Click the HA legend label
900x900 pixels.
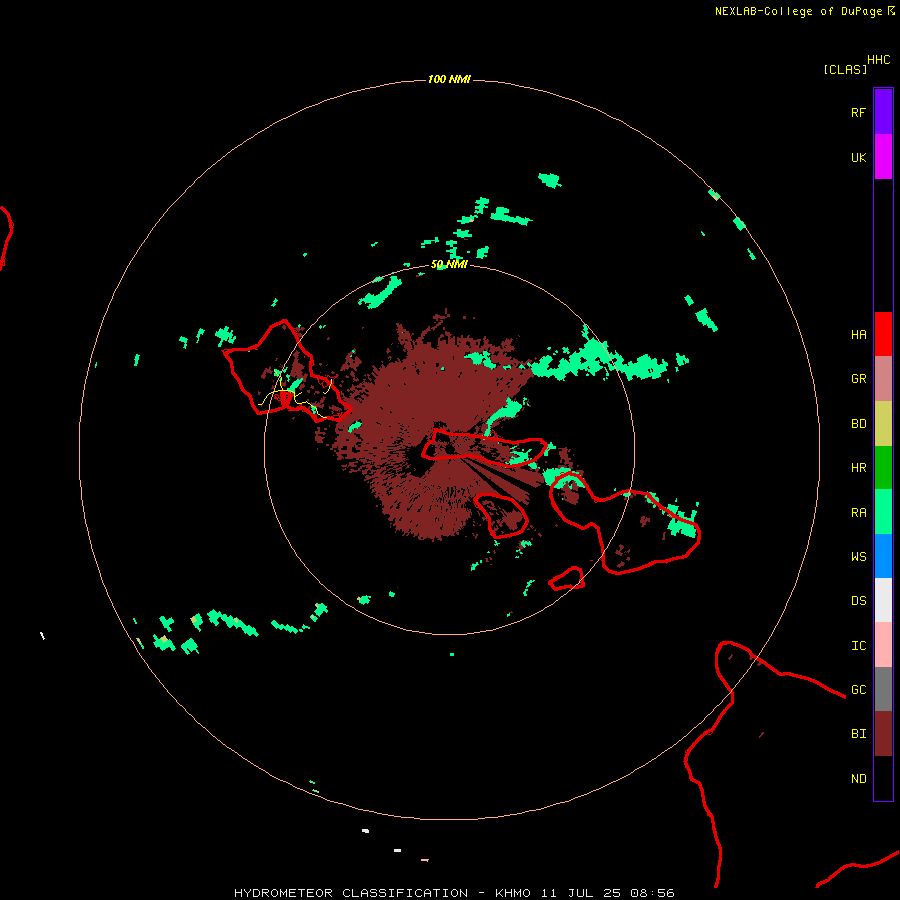coord(858,335)
